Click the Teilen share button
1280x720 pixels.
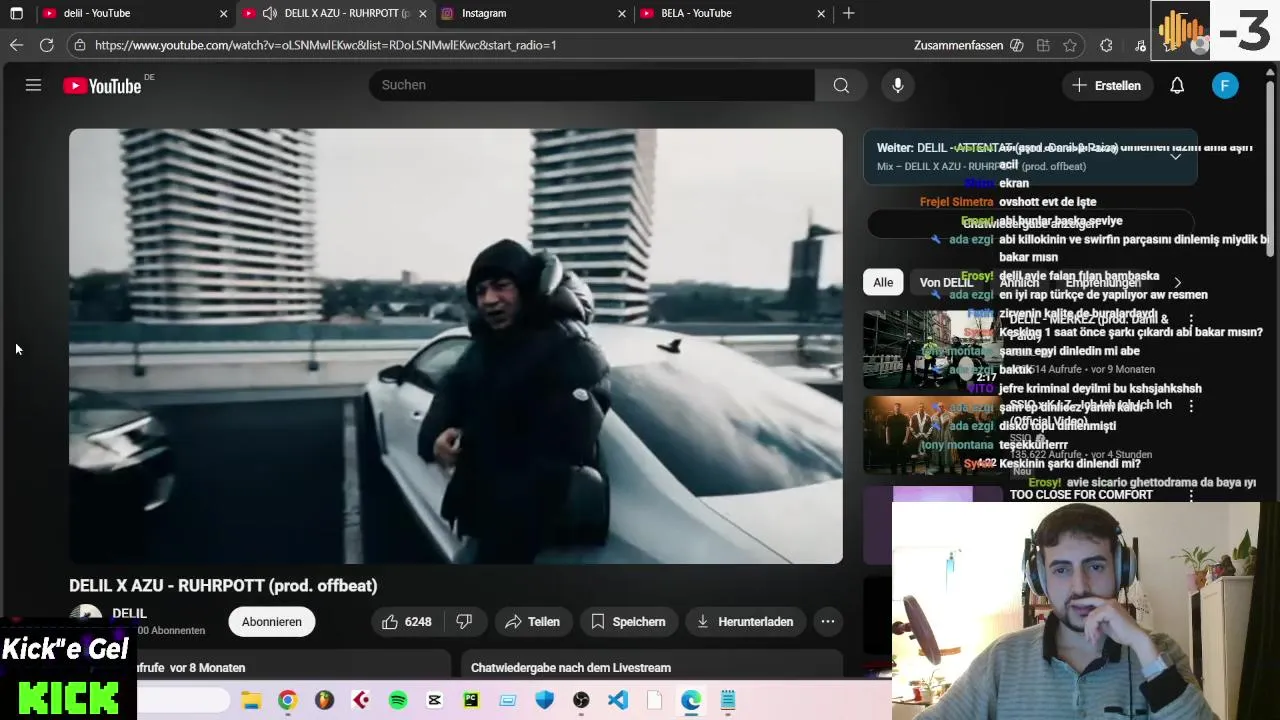click(532, 622)
